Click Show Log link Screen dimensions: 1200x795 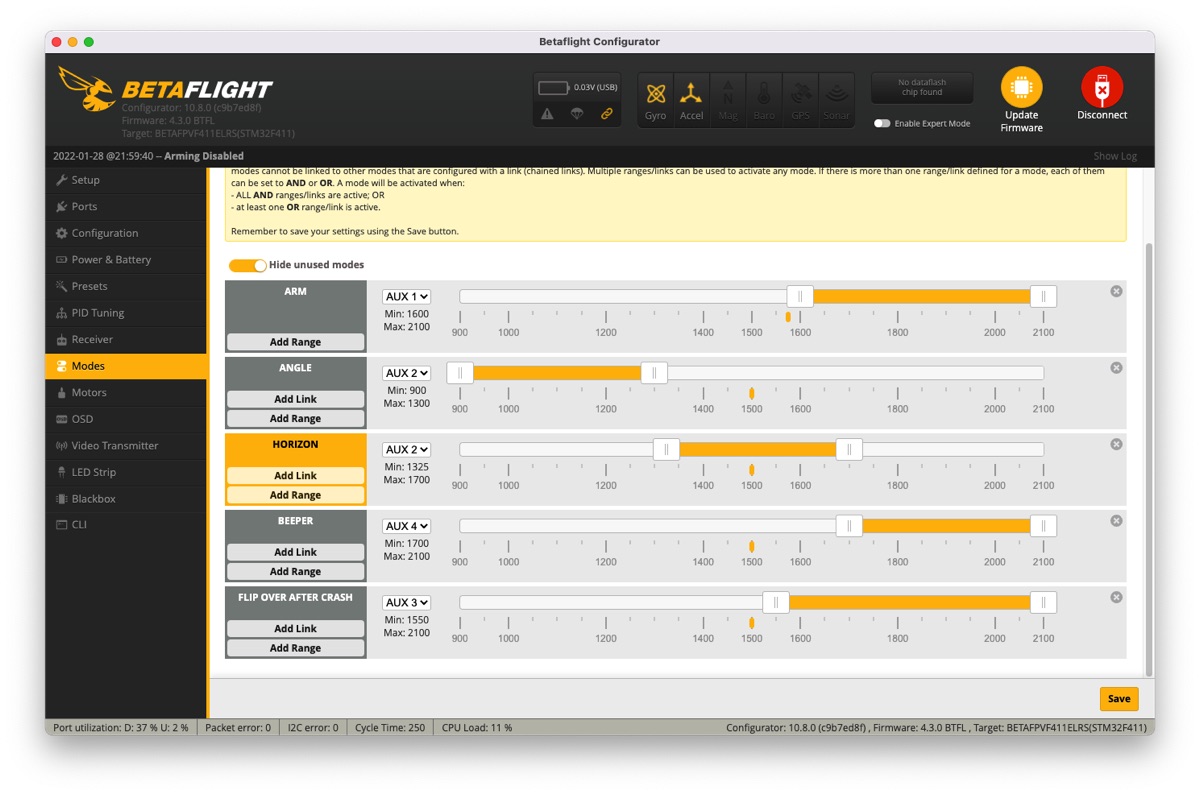click(x=1115, y=156)
